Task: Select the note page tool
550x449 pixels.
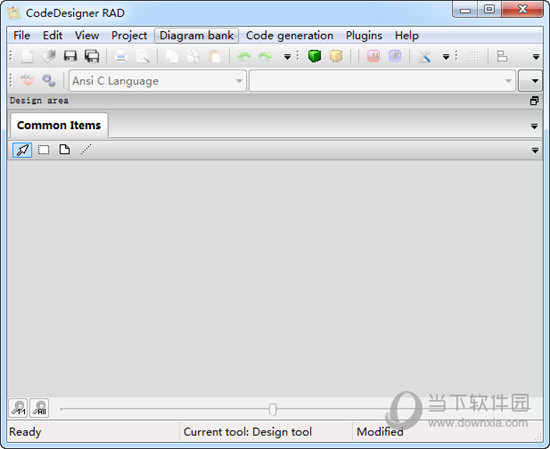Action: [x=65, y=150]
